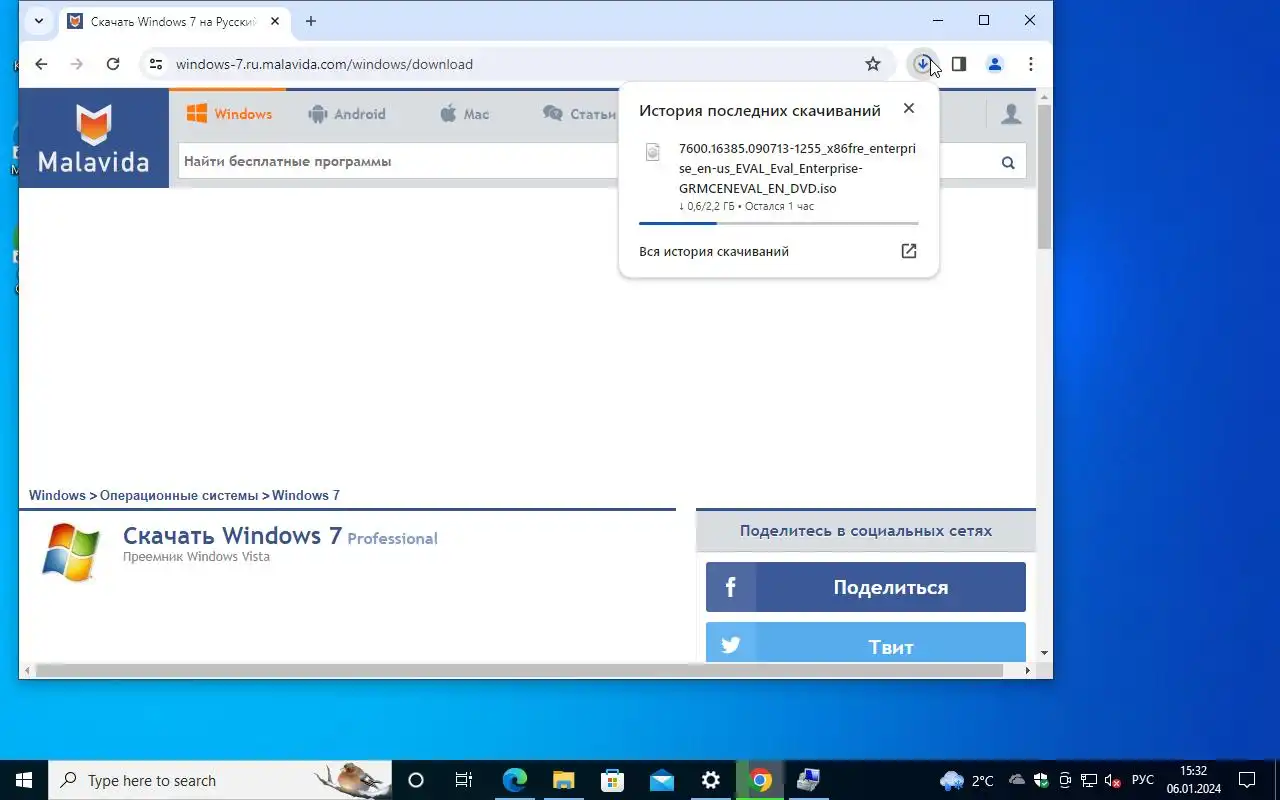Click the open-in-new-tab download history icon
The width and height of the screenshot is (1280, 800).
[x=908, y=251]
